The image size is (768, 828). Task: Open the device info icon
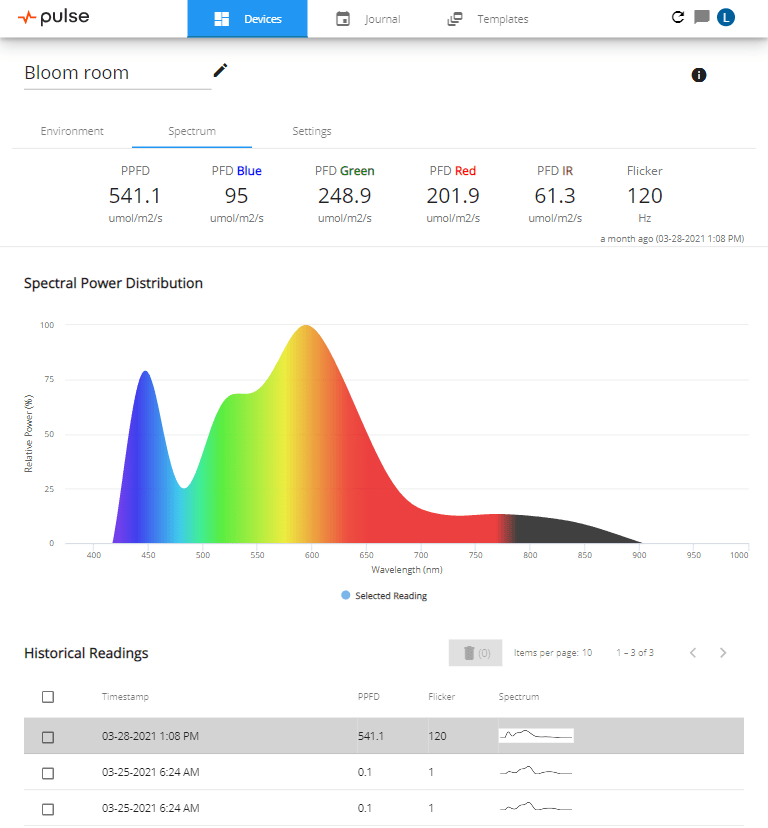[699, 75]
